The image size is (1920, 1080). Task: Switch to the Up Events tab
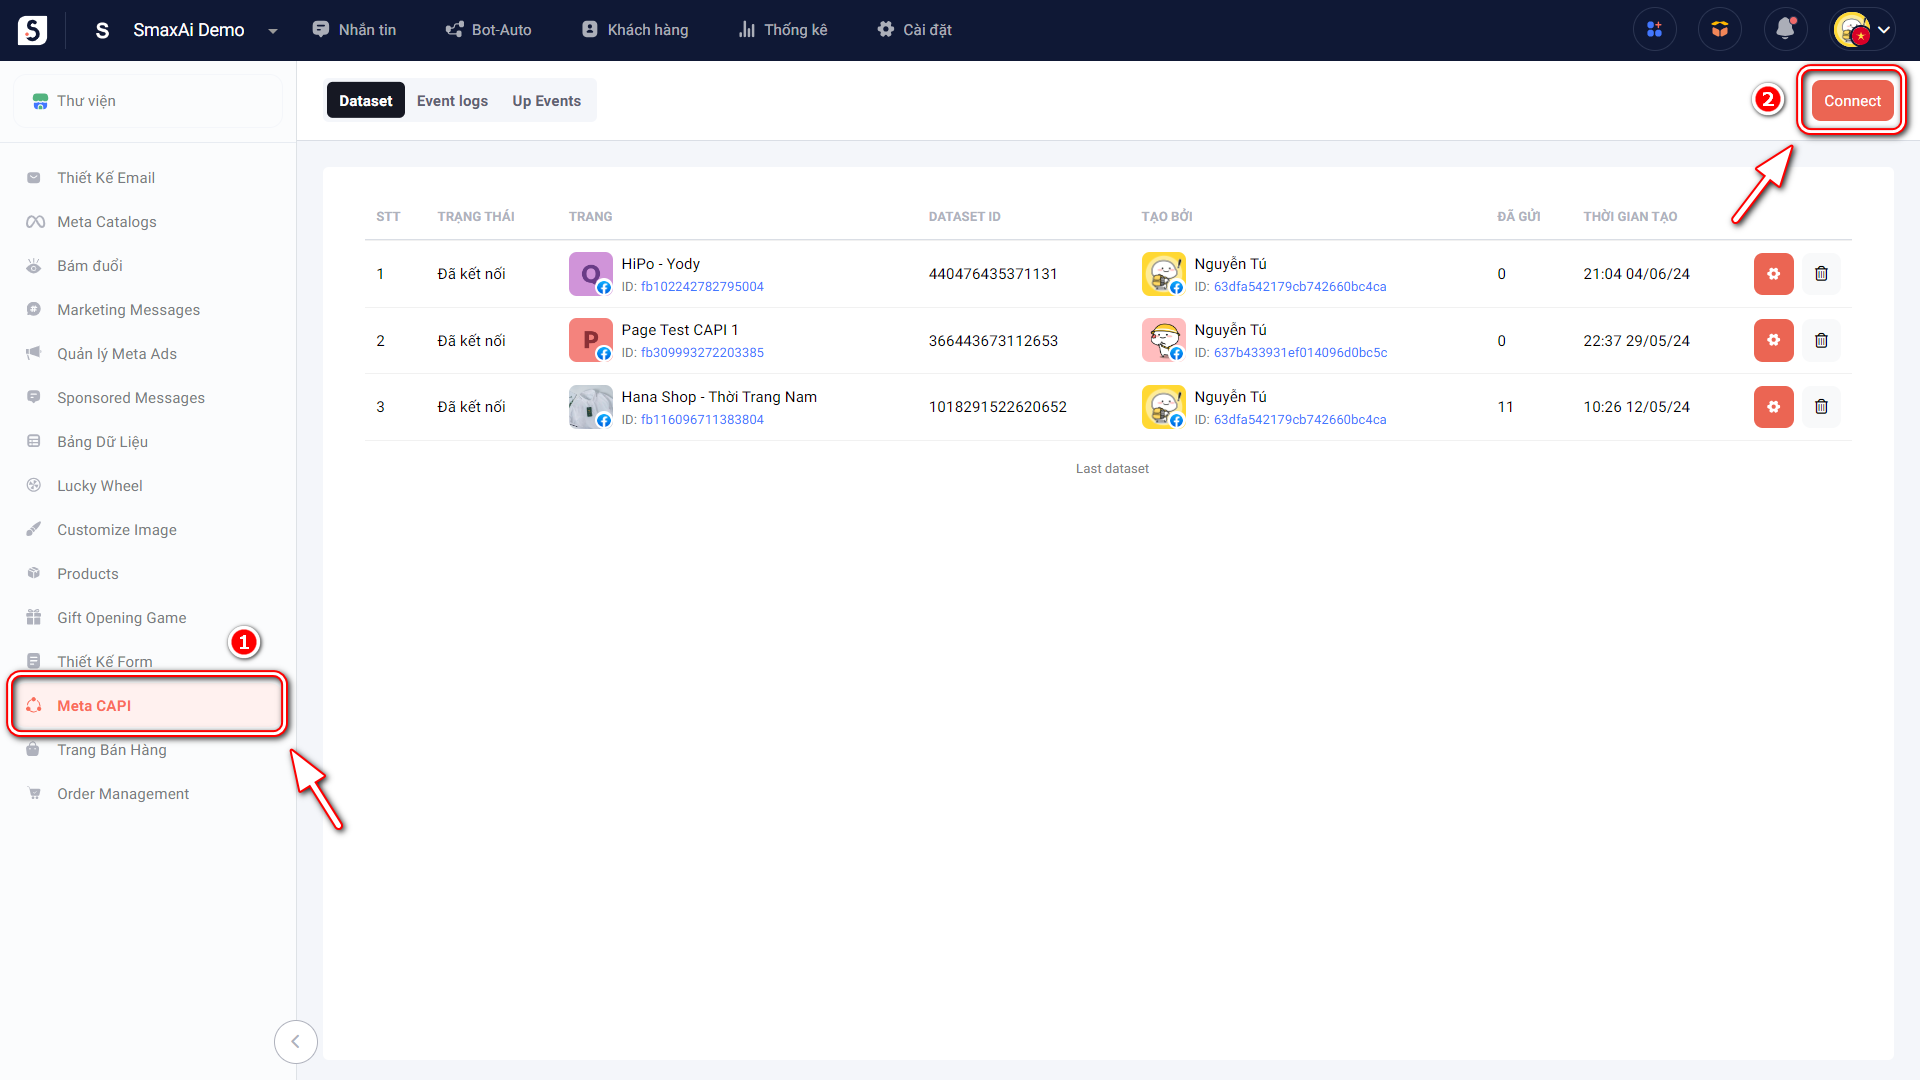pos(546,101)
